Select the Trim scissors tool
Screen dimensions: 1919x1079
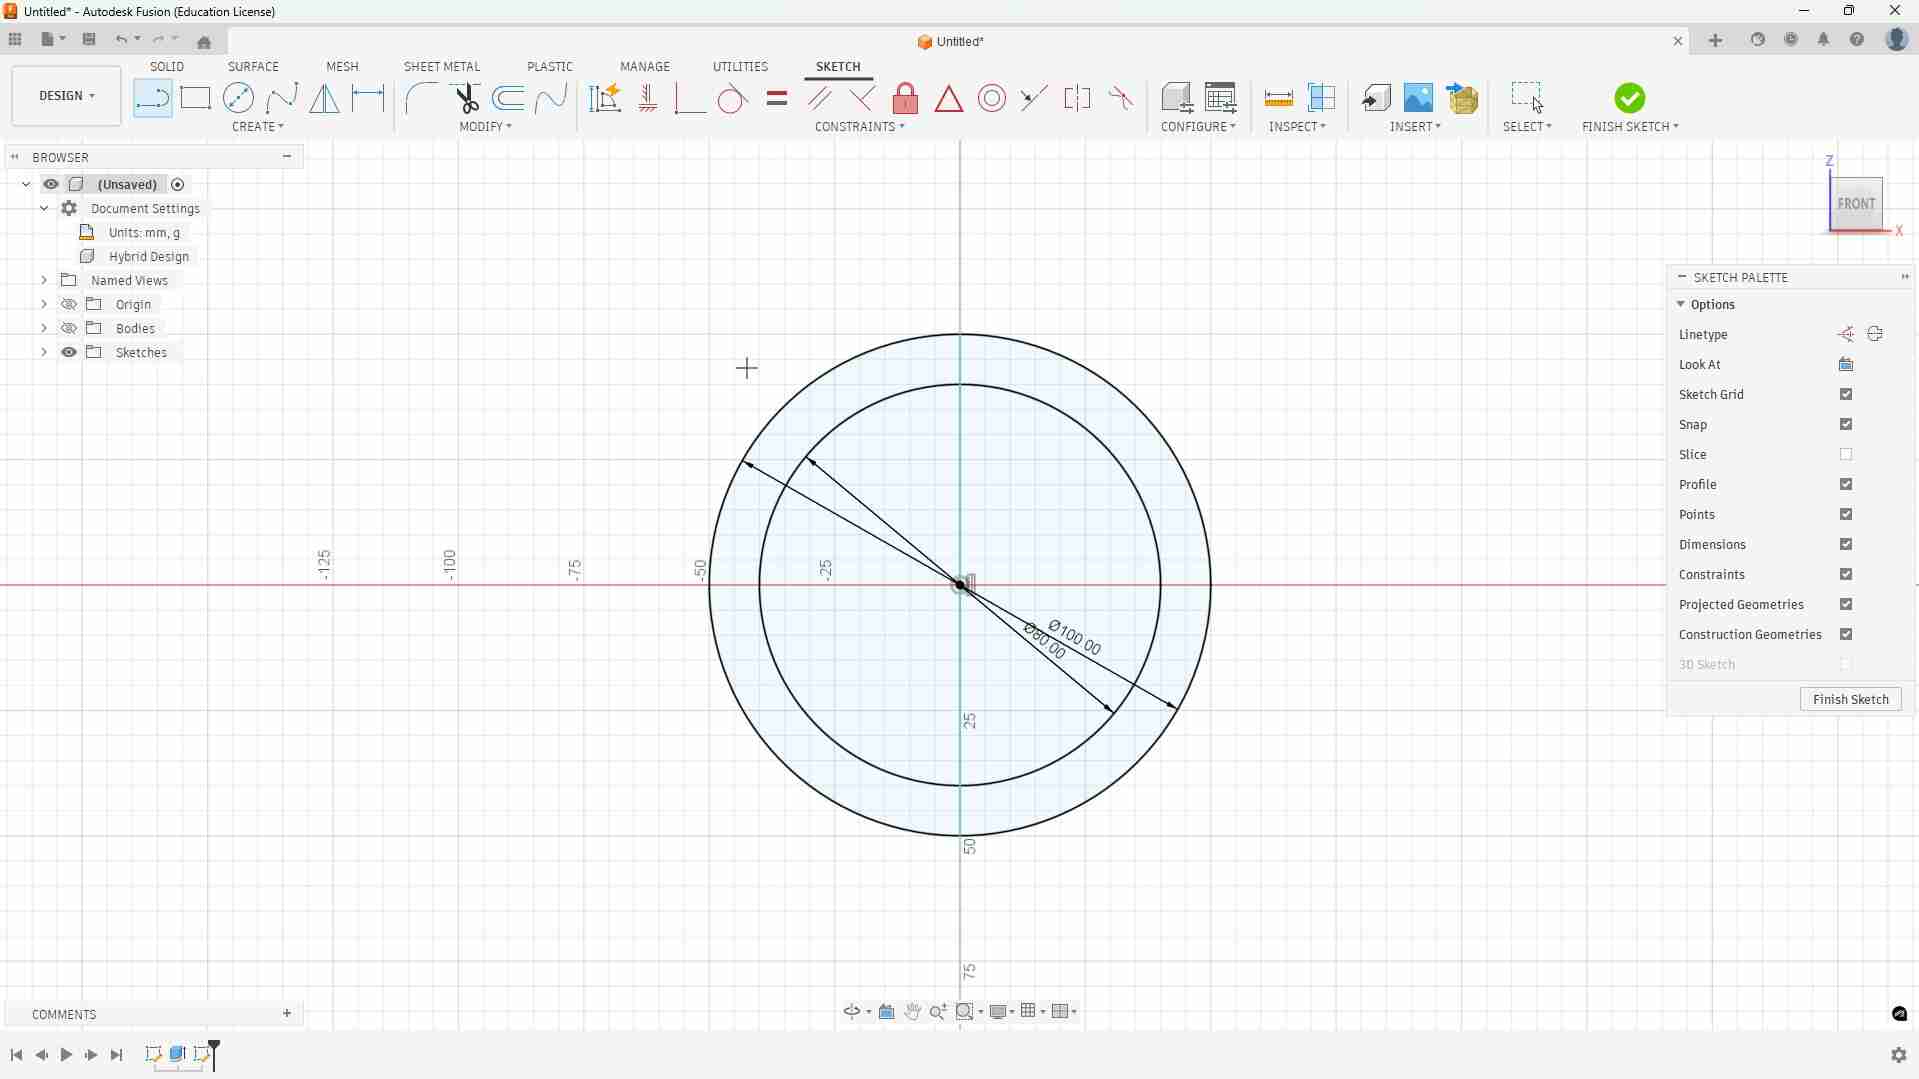(466, 98)
